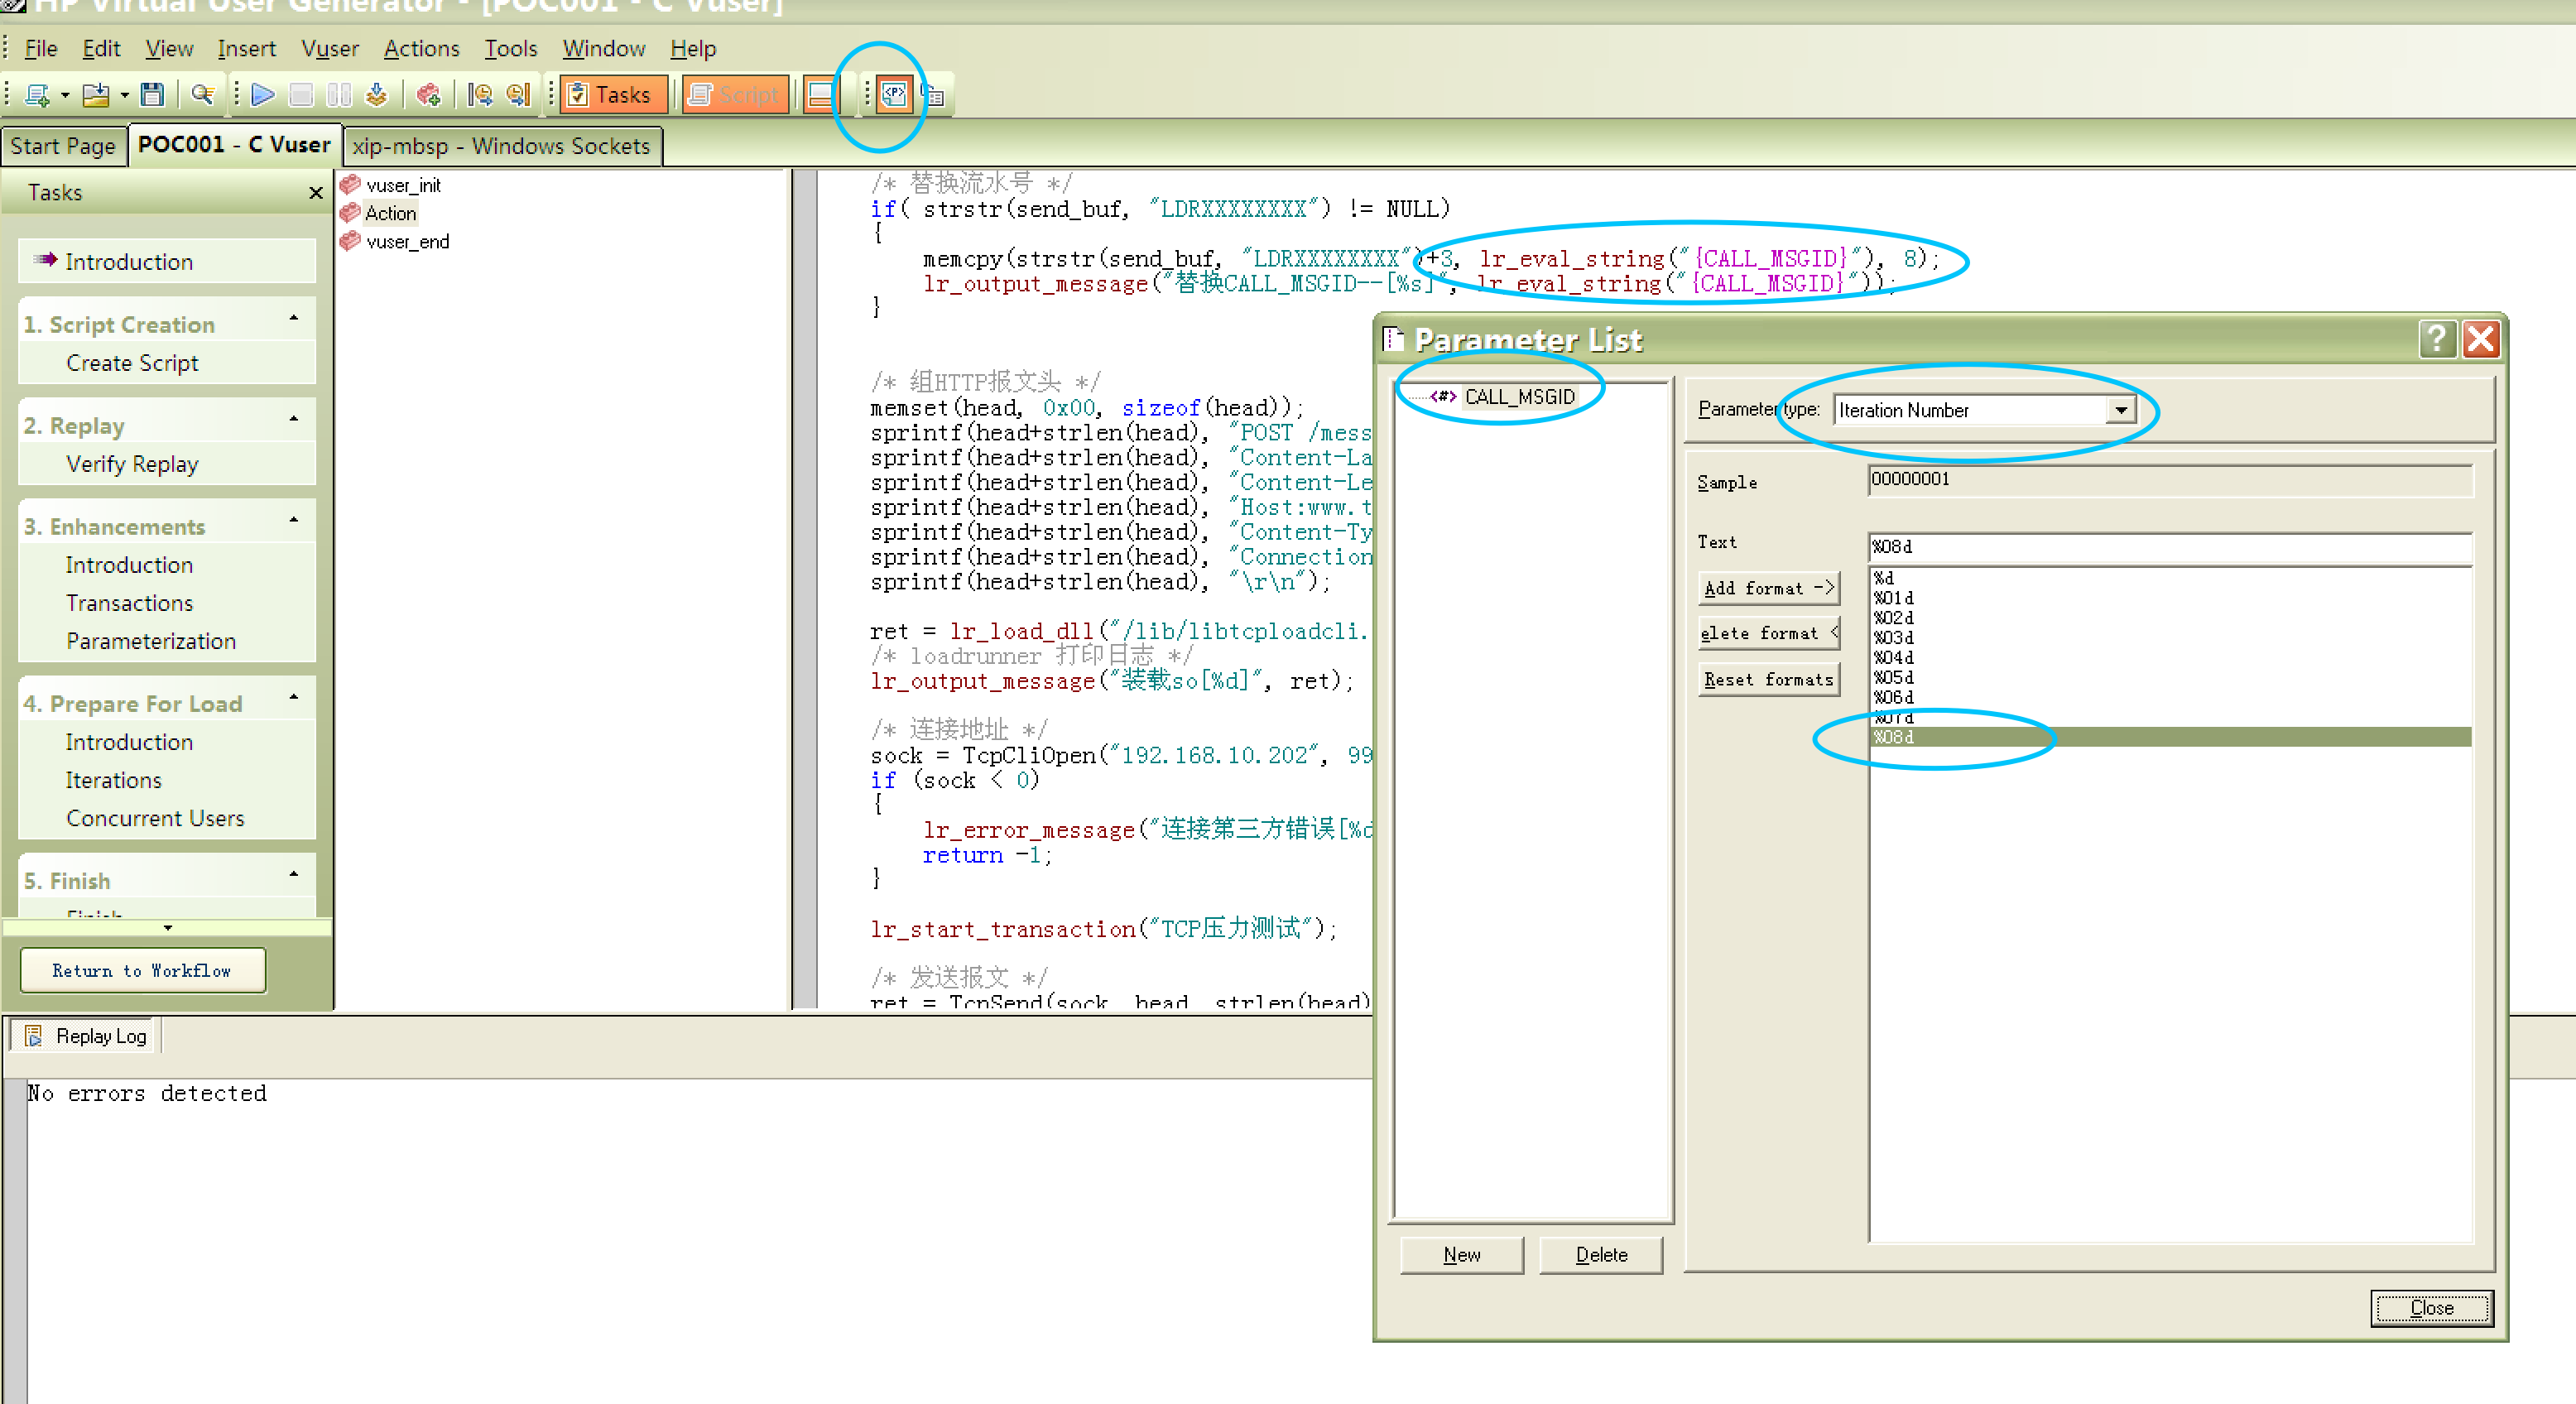Close the Parameter List with Close button

click(2431, 1308)
